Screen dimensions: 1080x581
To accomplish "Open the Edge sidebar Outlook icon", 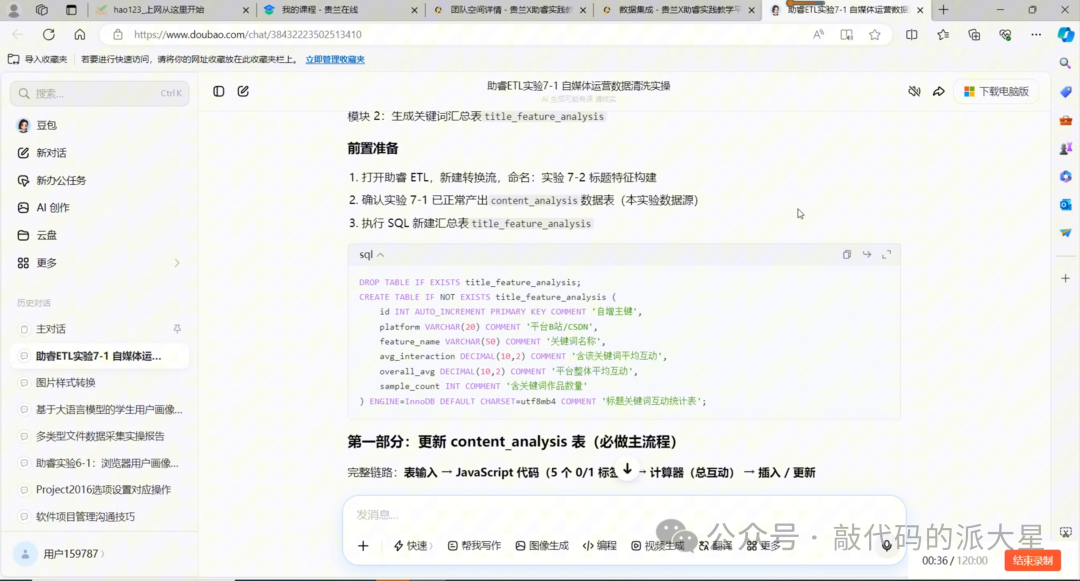I will pos(1066,204).
